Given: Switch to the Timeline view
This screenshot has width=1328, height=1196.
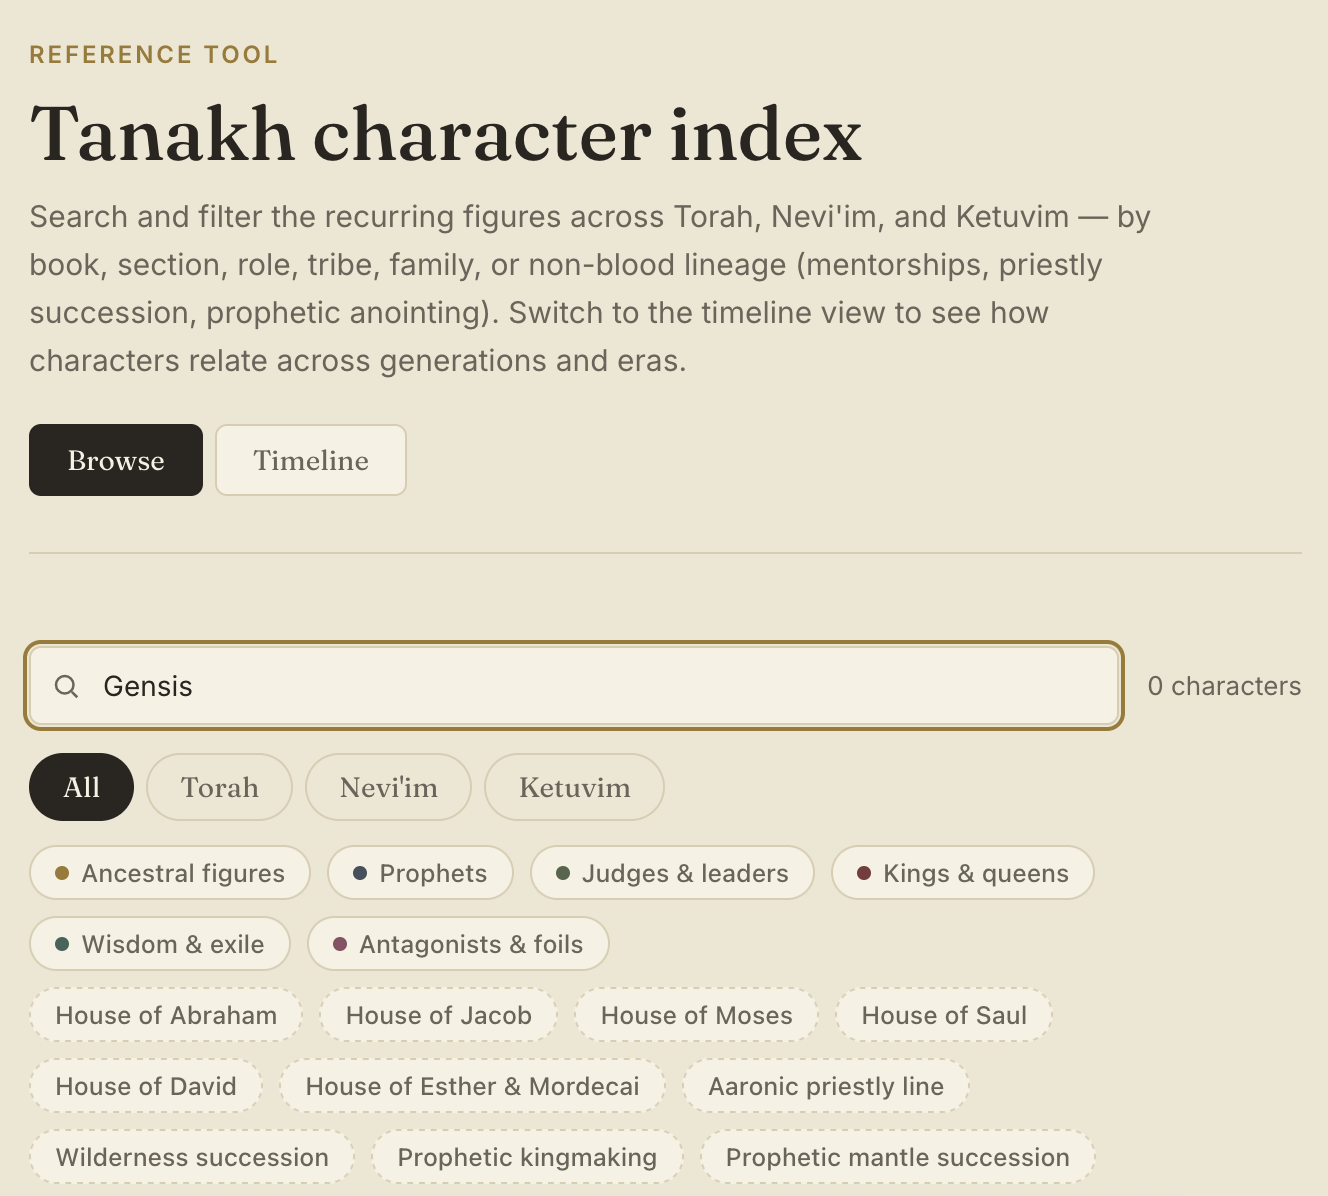Looking at the screenshot, I should [x=311, y=460].
